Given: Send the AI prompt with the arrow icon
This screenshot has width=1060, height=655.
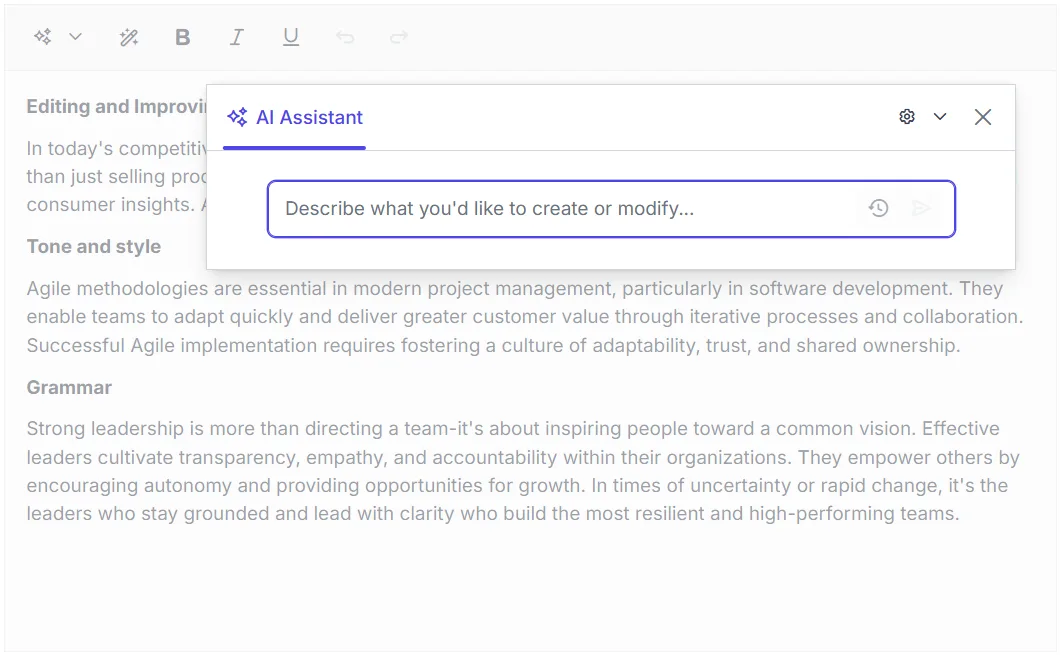Looking at the screenshot, I should pos(921,208).
